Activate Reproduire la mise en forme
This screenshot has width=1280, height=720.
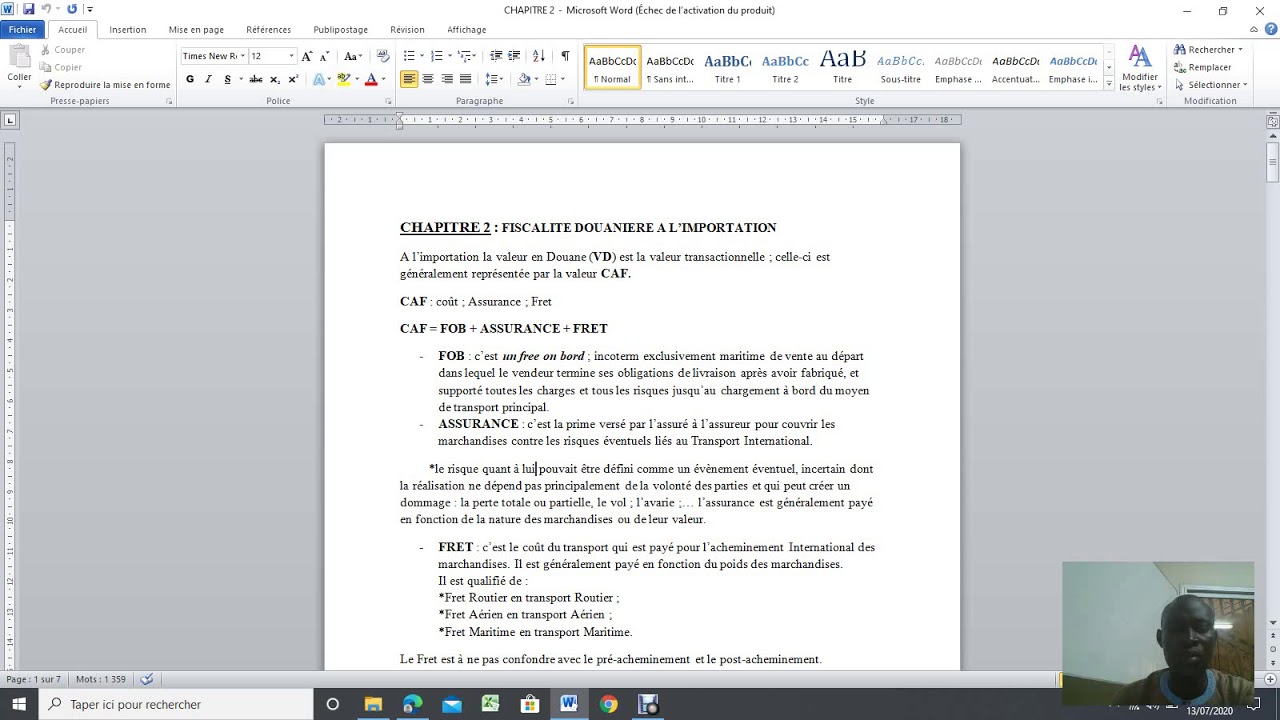tap(105, 85)
